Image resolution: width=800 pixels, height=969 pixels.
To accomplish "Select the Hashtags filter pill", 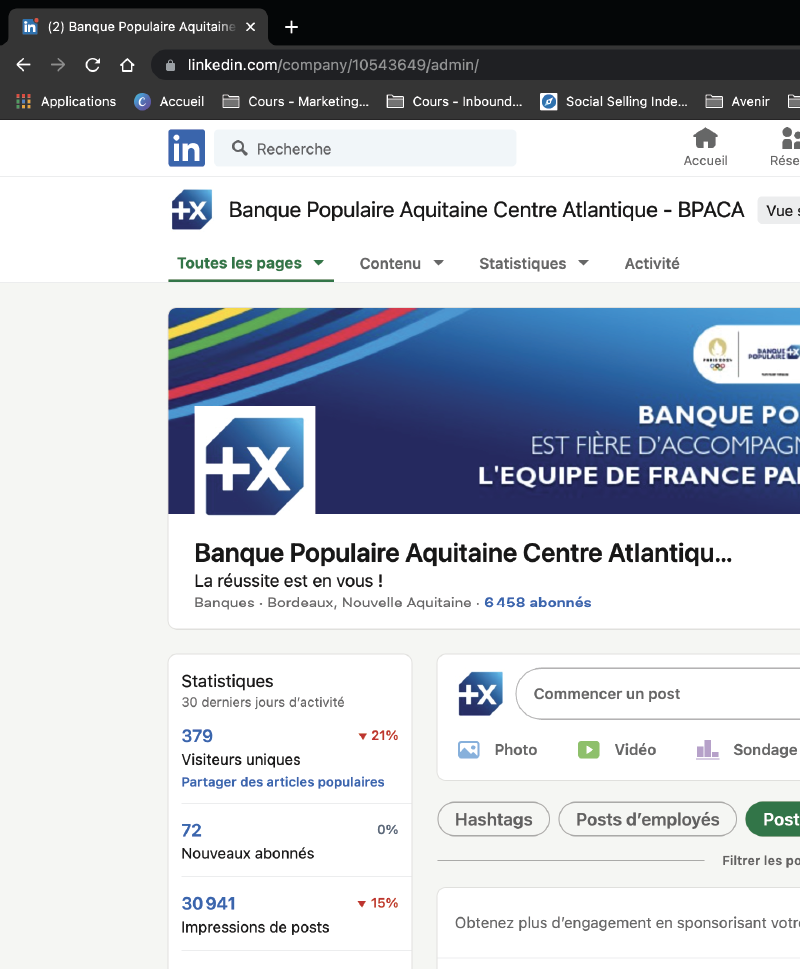I will click(493, 819).
